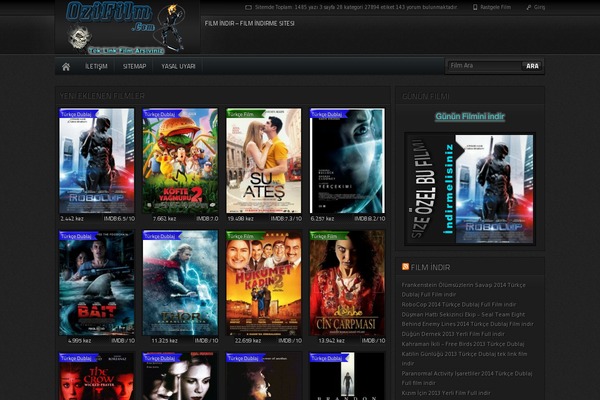Click the FILM İNDİR sidebar heading
This screenshot has height=400, width=600.
pyautogui.click(x=430, y=267)
